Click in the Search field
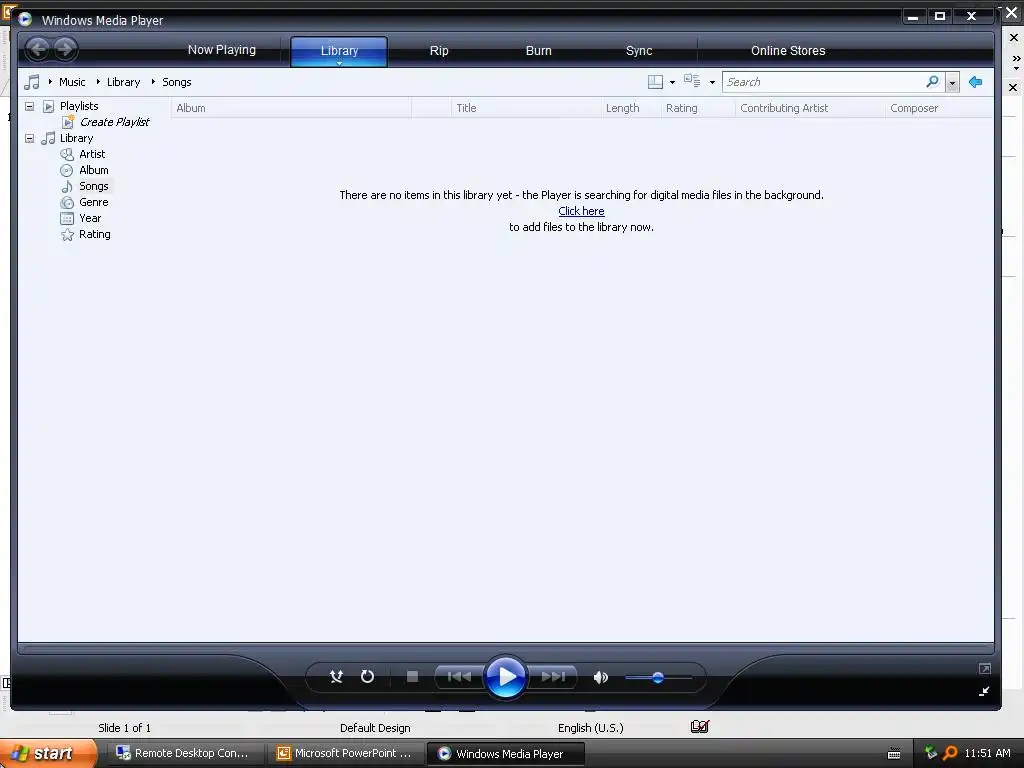The width and height of the screenshot is (1024, 768). (824, 82)
